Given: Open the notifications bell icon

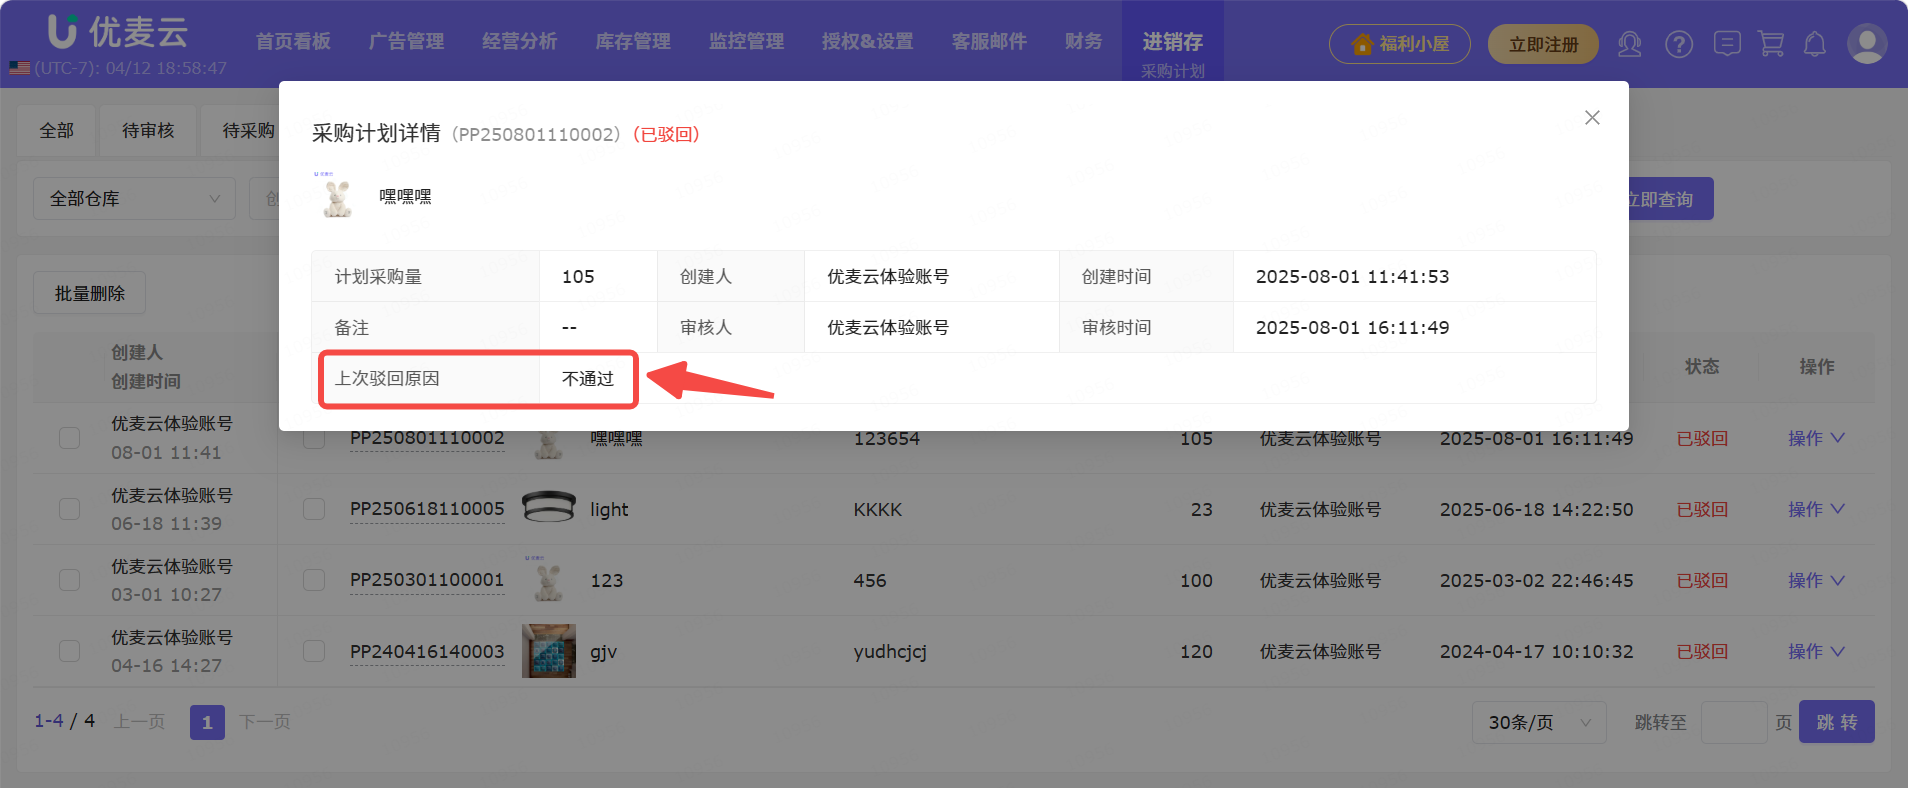Looking at the screenshot, I should tap(1814, 44).
